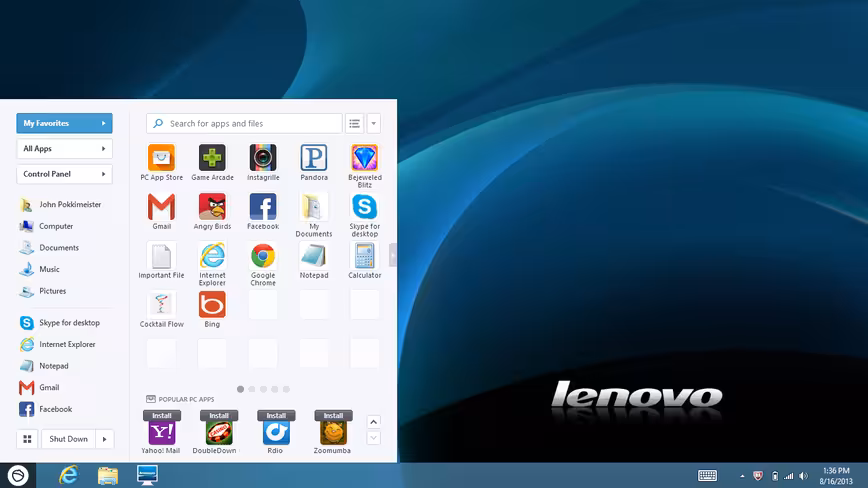
Task: Open the Lenovo monitor app on the taskbar
Action: [147, 475]
